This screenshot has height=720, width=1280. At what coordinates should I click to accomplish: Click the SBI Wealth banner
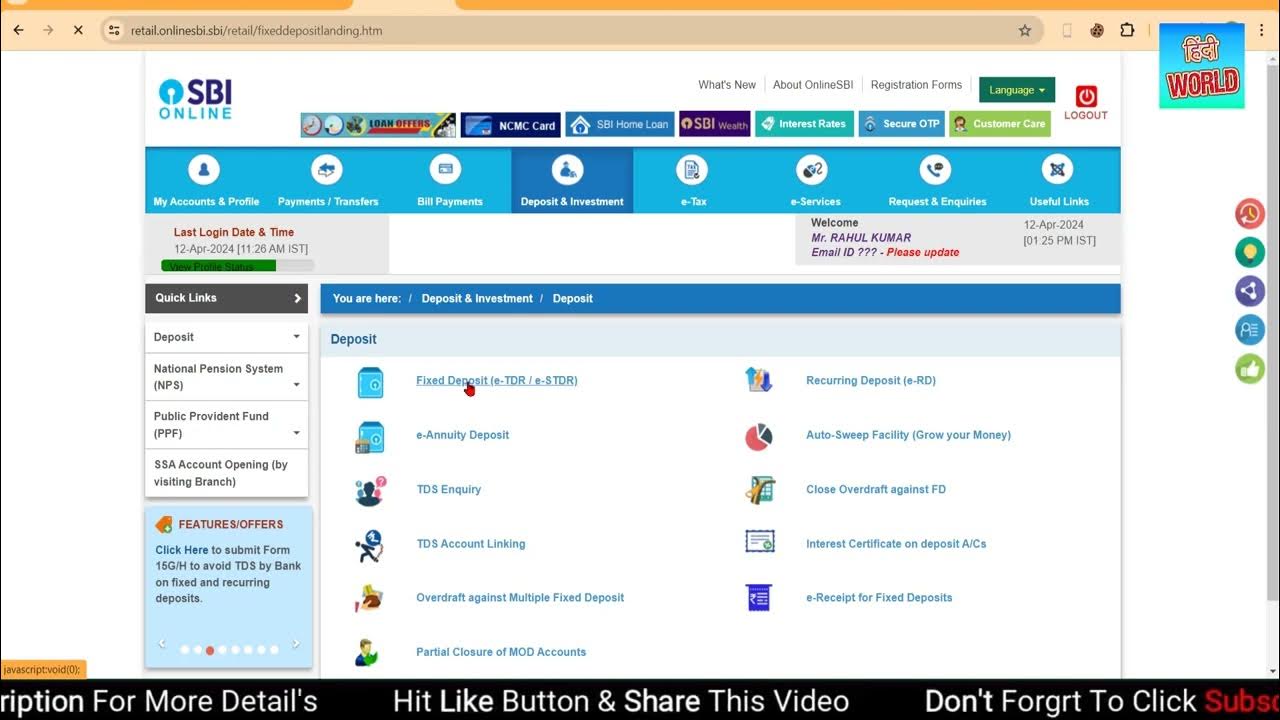tap(715, 125)
